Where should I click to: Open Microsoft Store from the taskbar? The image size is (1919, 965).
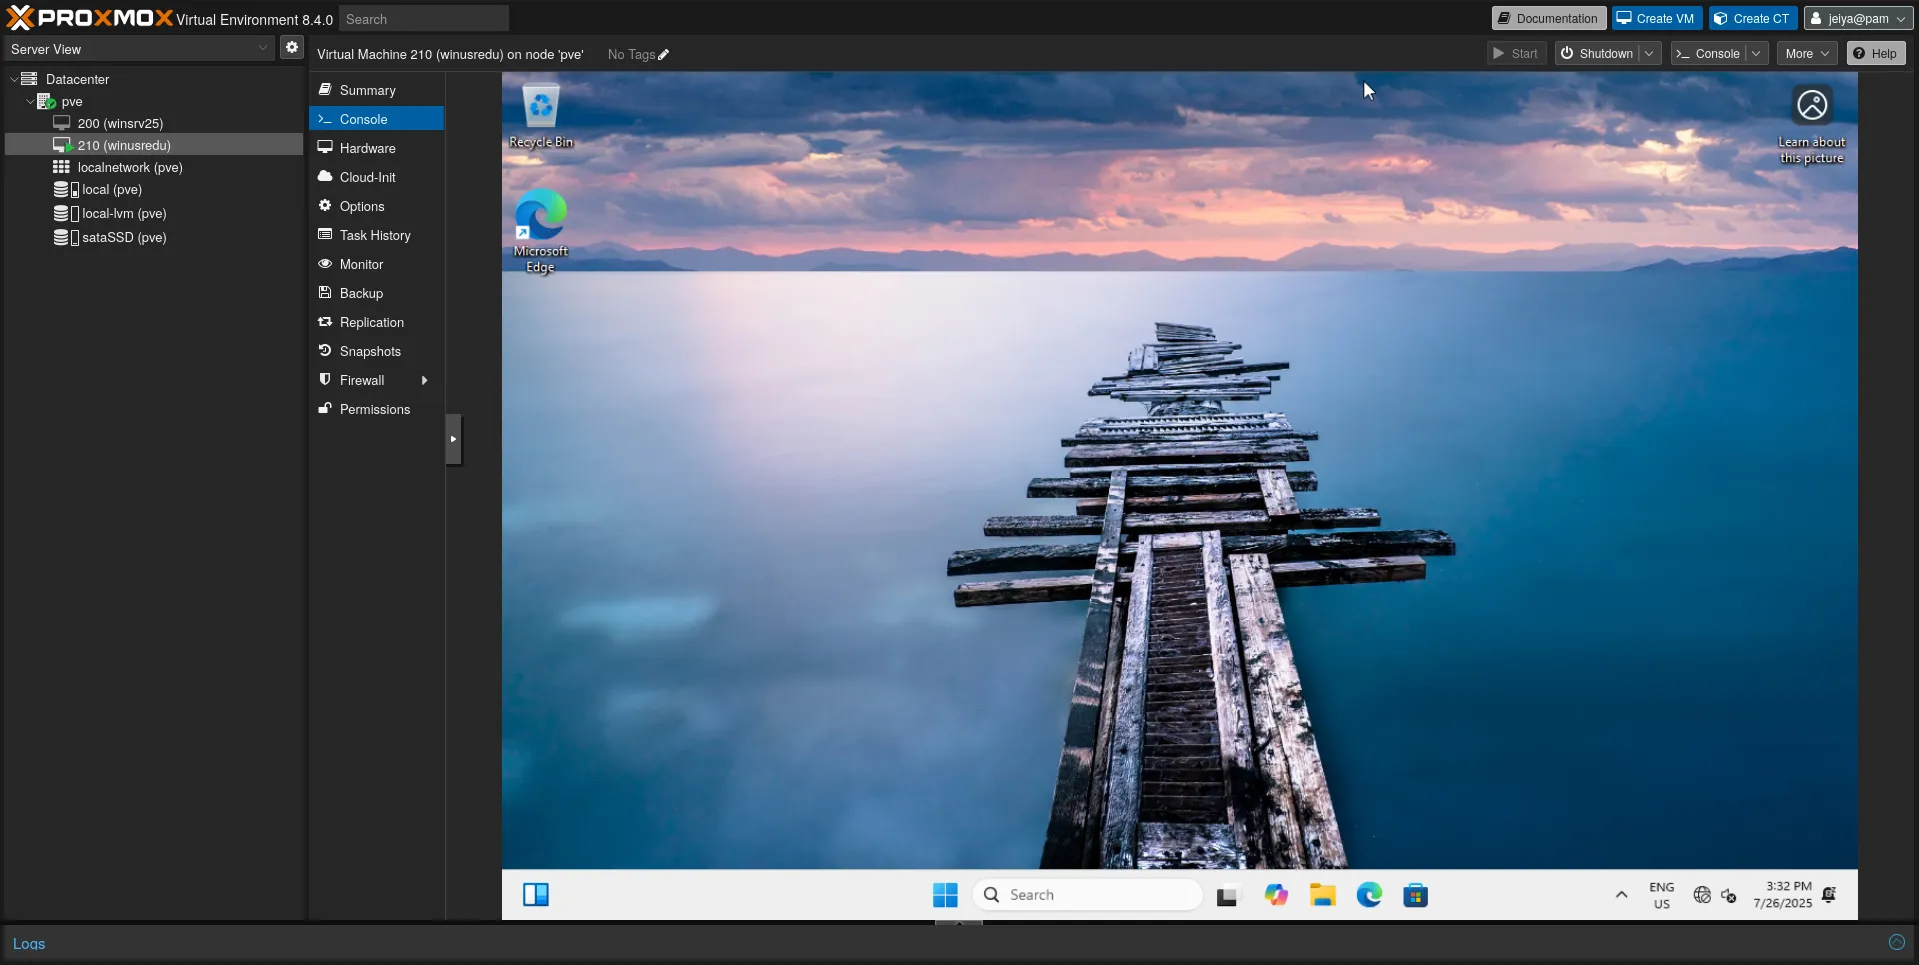point(1415,895)
